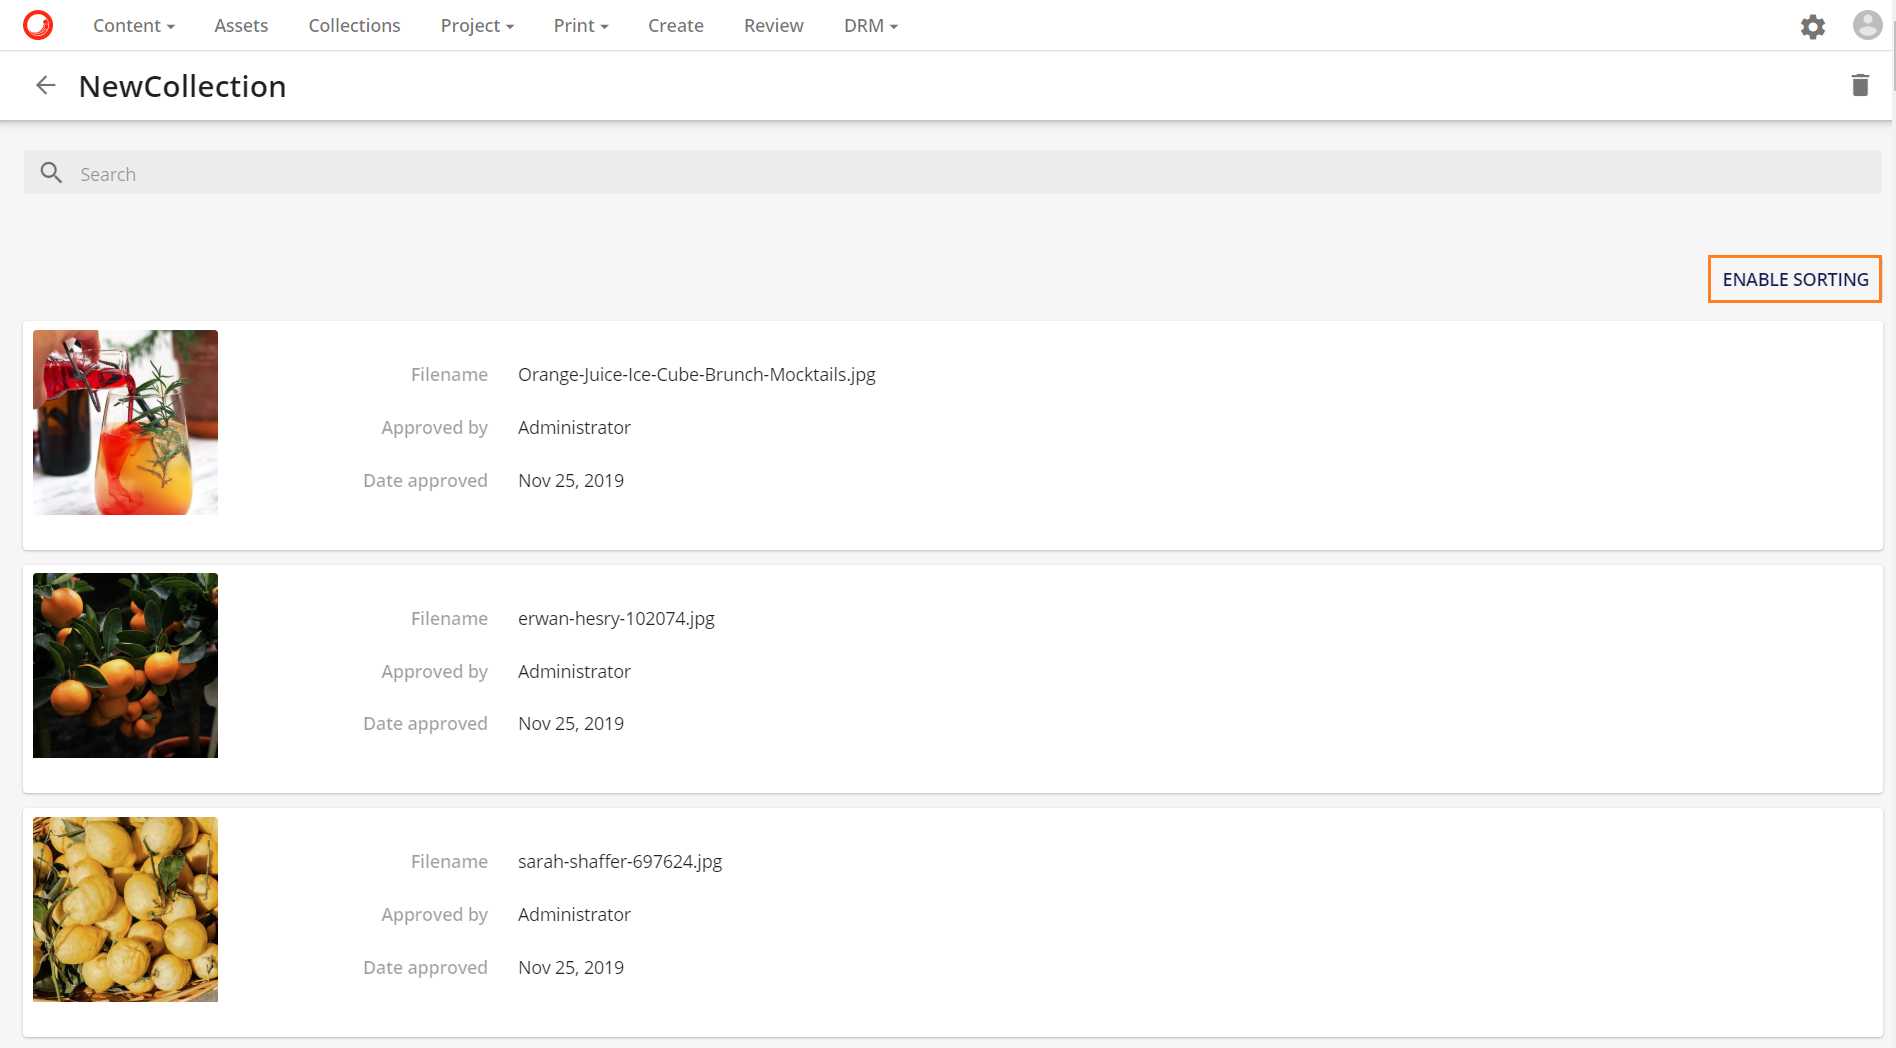1896x1048 pixels.
Task: Expand the Project dropdown
Action: 476,25
